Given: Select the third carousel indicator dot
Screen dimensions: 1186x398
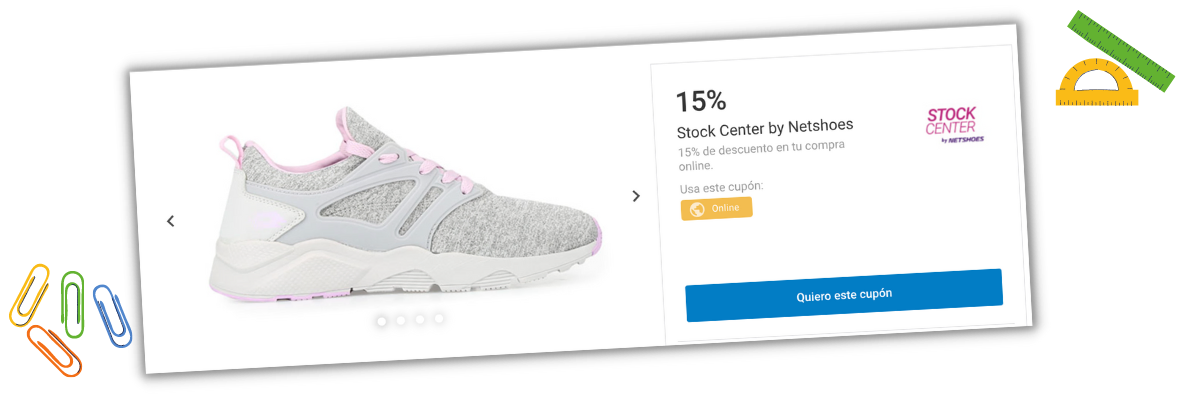Looking at the screenshot, I should (419, 319).
